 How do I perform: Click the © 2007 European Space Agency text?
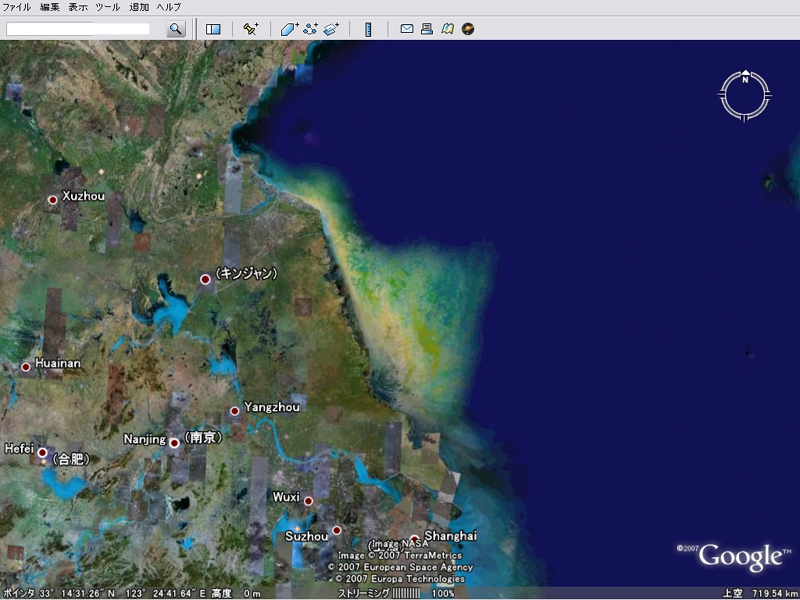pos(400,567)
